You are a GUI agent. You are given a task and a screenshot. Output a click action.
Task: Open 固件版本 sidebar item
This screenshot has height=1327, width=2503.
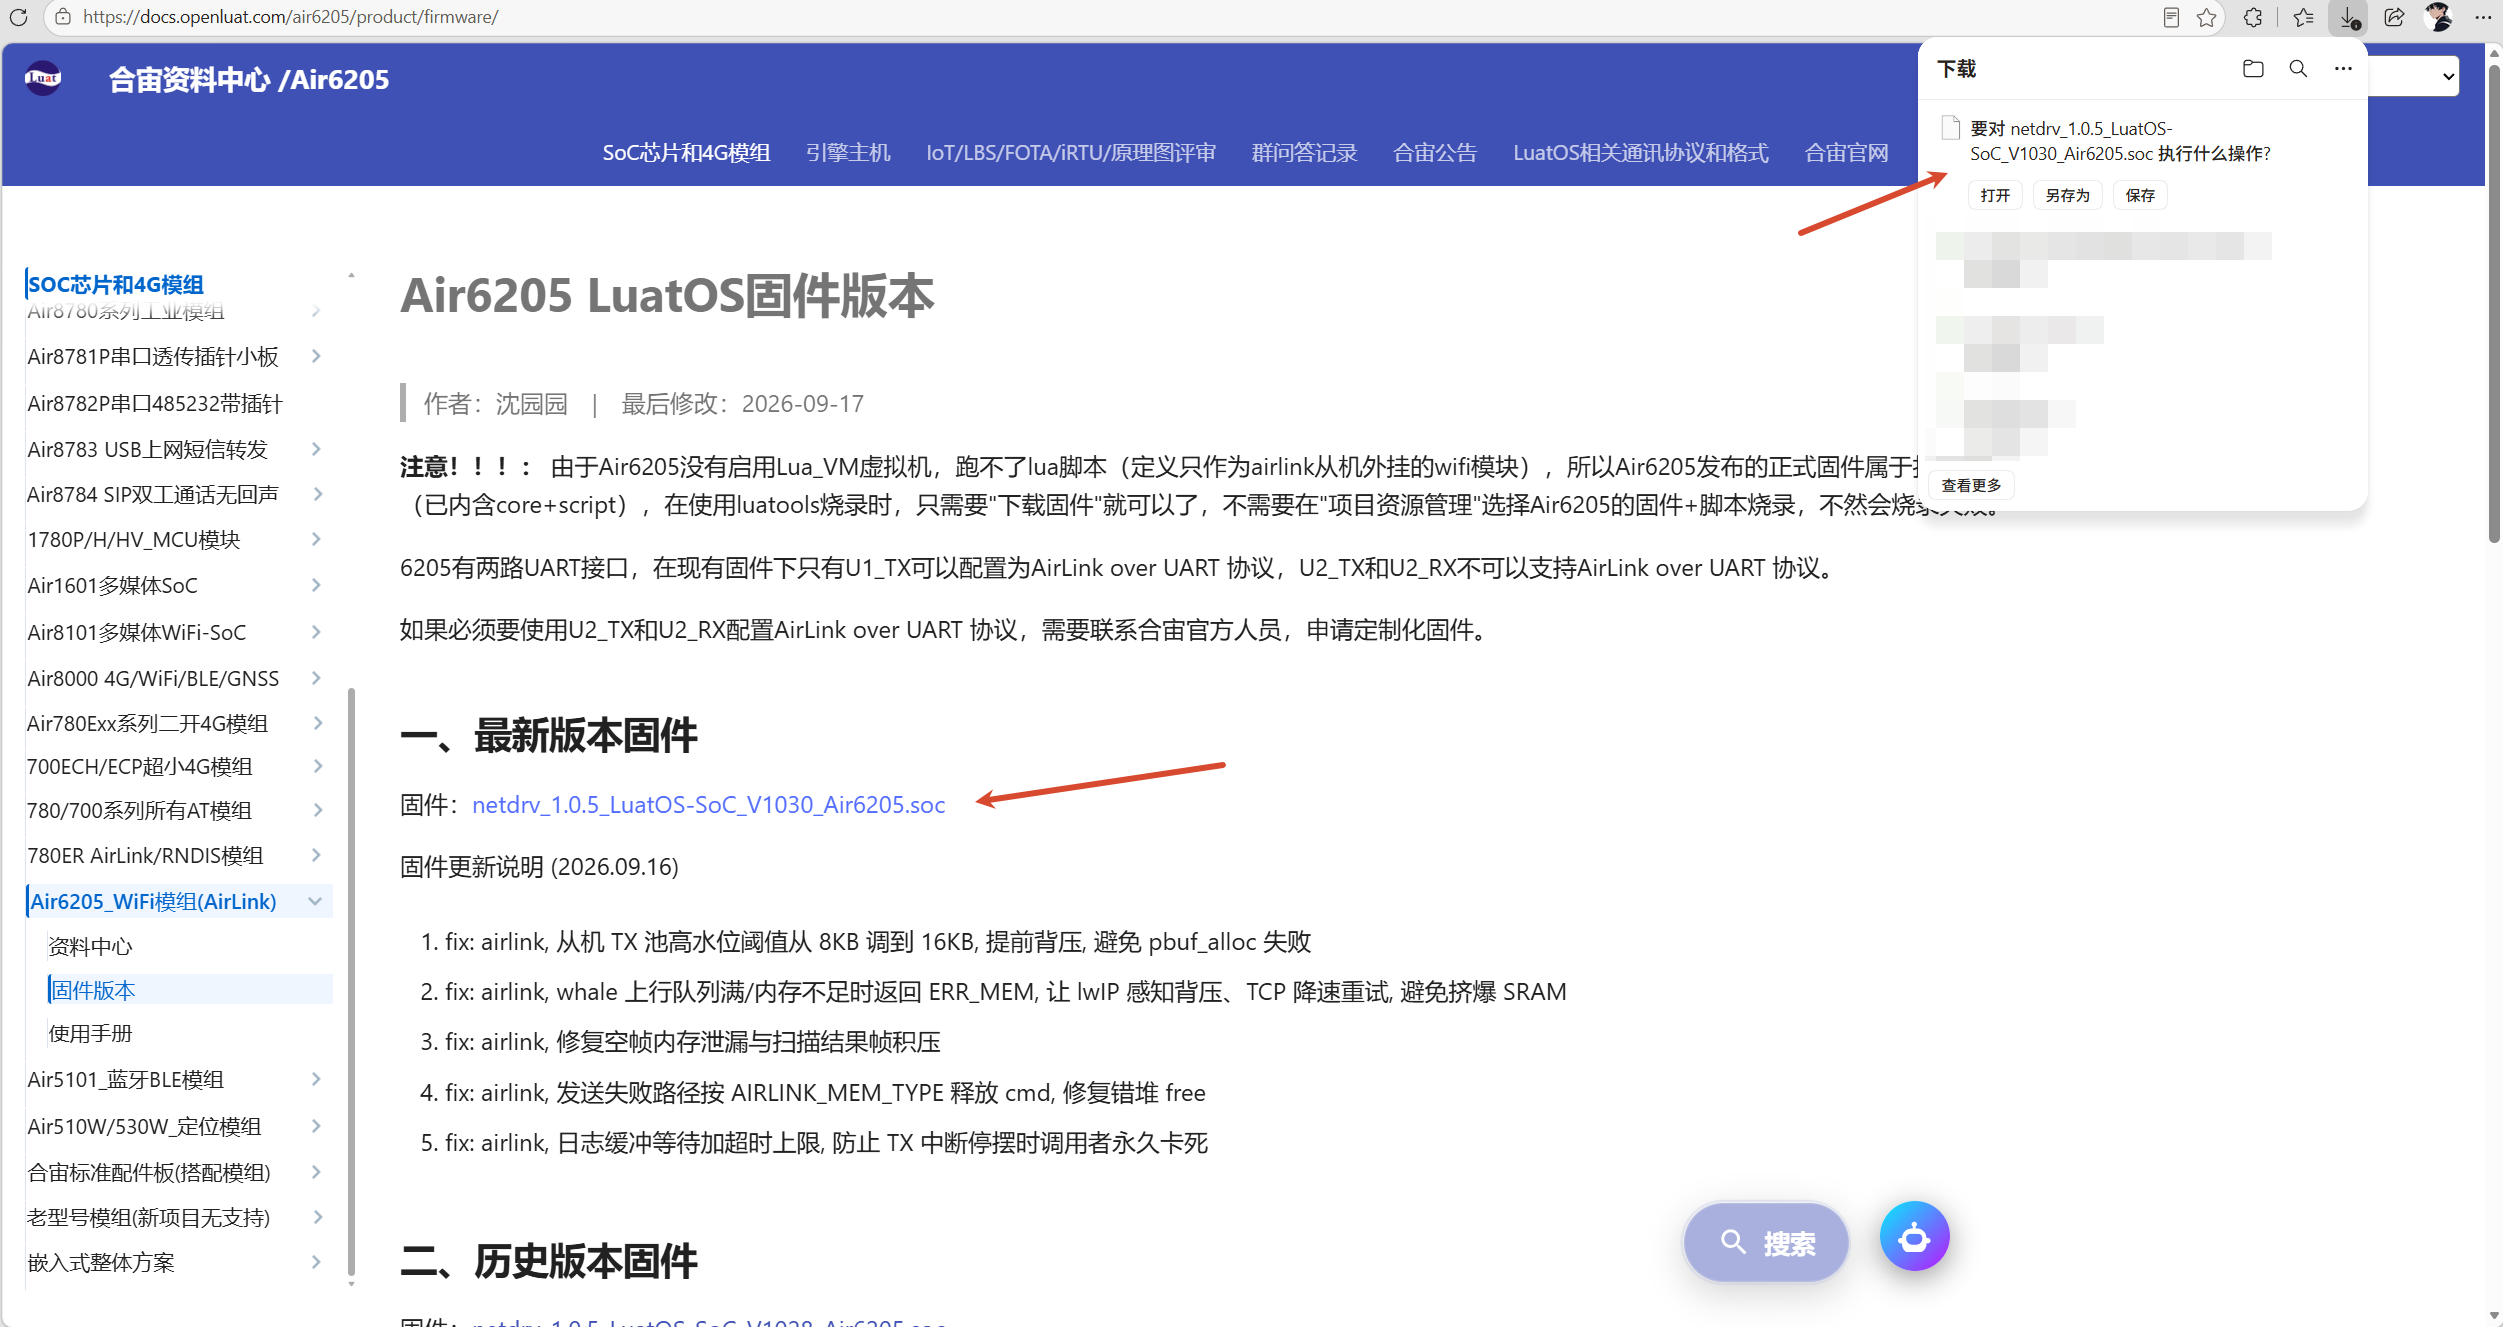[190, 990]
